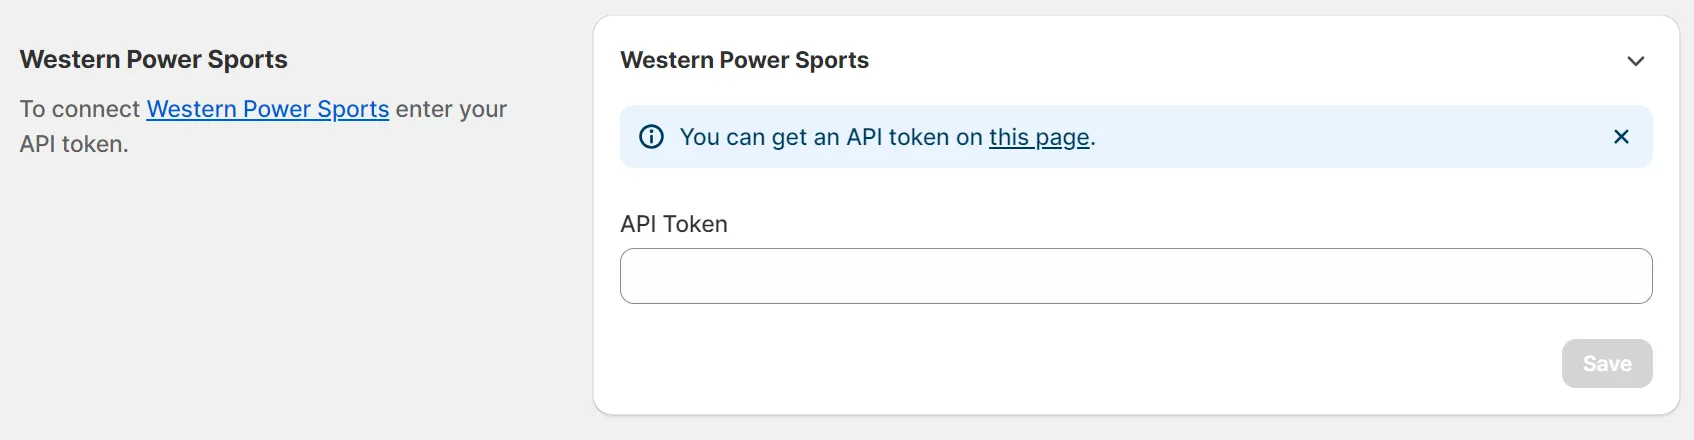Open the Western Power Sports hyperlink

pyautogui.click(x=267, y=109)
